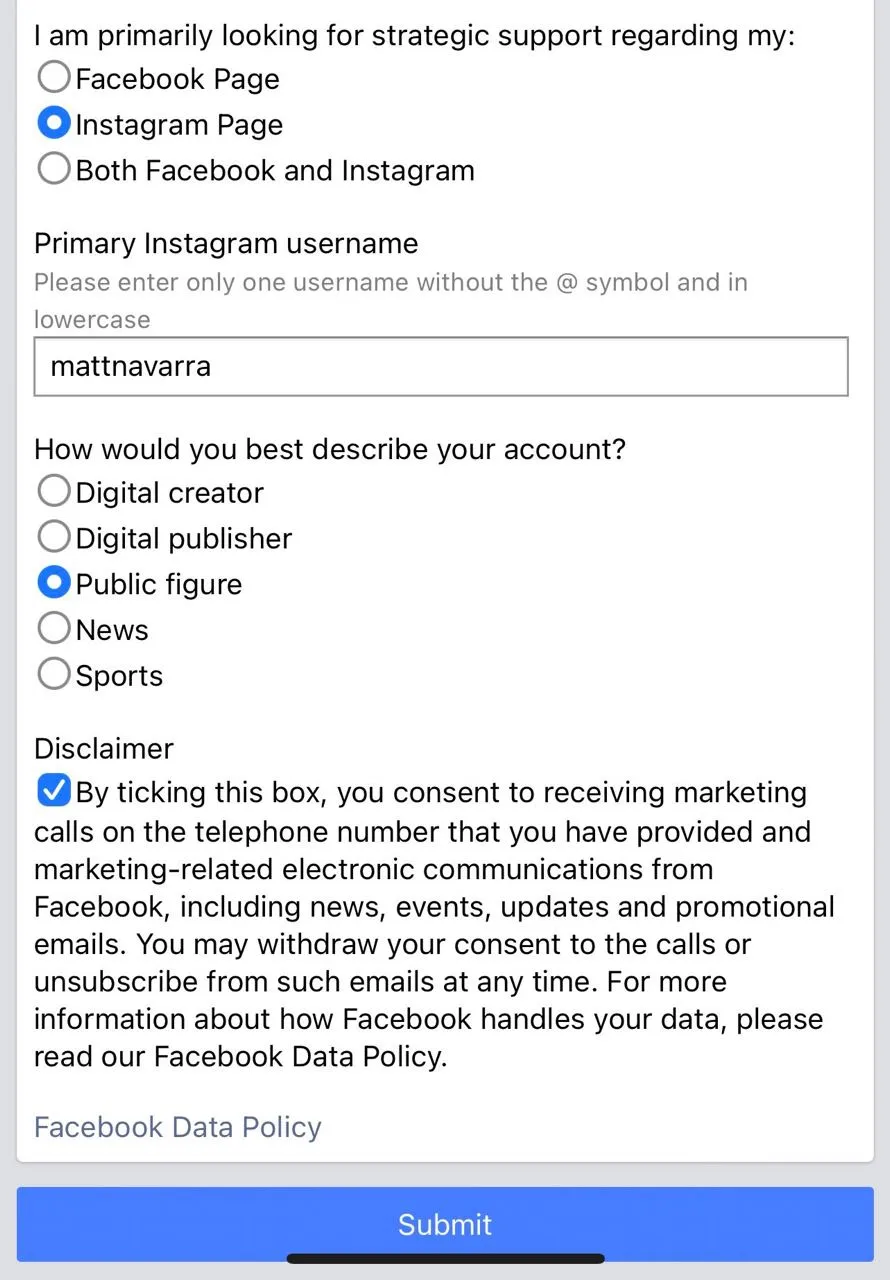This screenshot has height=1280, width=890.
Task: Click the 'Instagram Page' label text
Action: (x=180, y=125)
